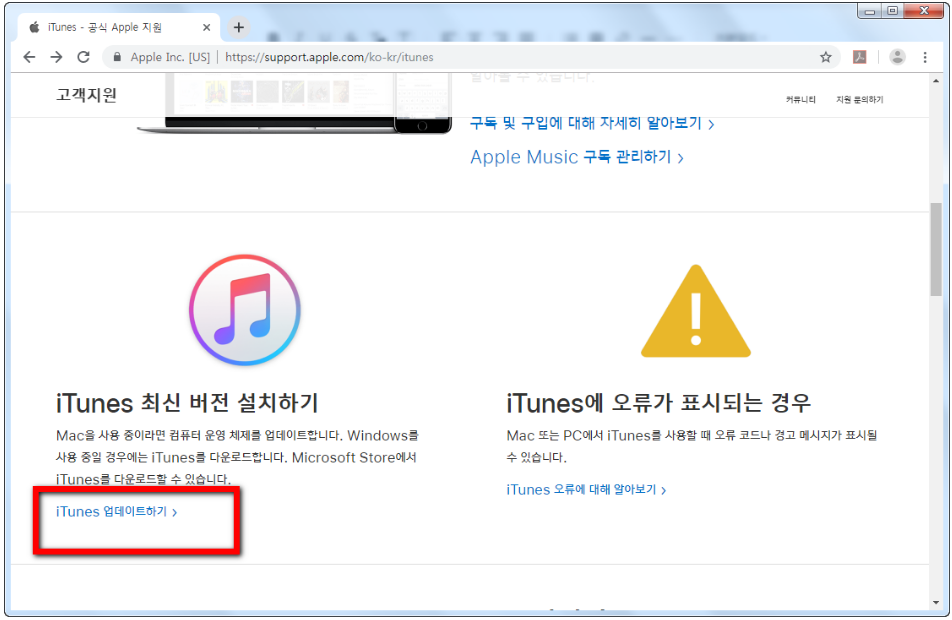Click the 고객지원 header title
Screen dimensions: 952x620
pyautogui.click(x=86, y=95)
